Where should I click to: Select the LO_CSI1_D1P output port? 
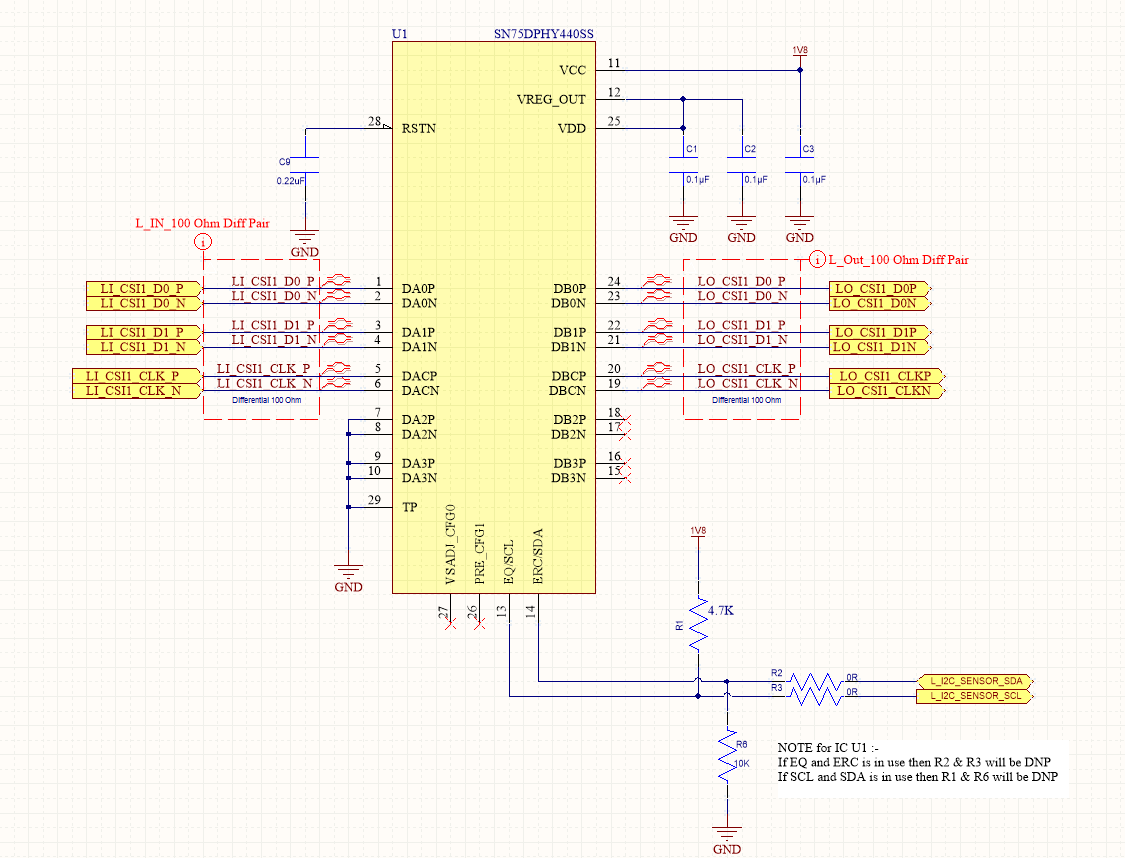click(x=880, y=332)
